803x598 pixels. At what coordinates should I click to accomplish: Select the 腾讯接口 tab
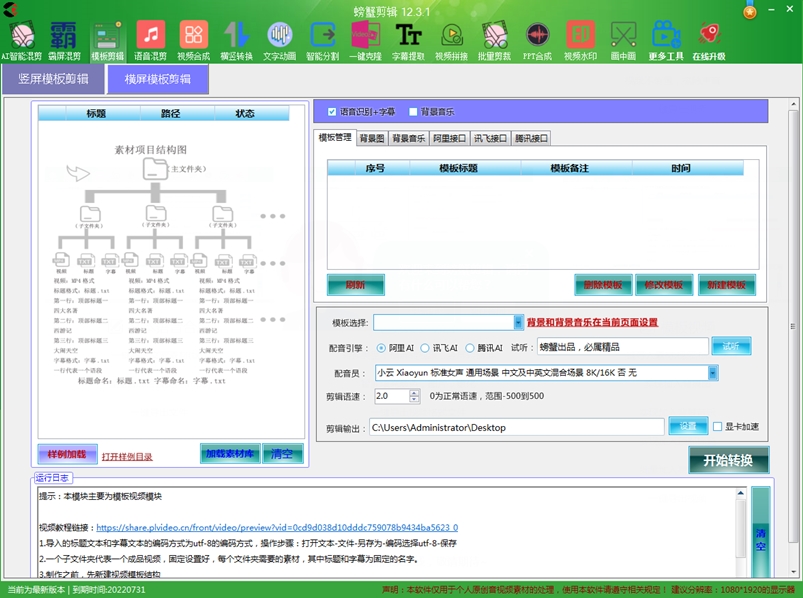point(531,138)
